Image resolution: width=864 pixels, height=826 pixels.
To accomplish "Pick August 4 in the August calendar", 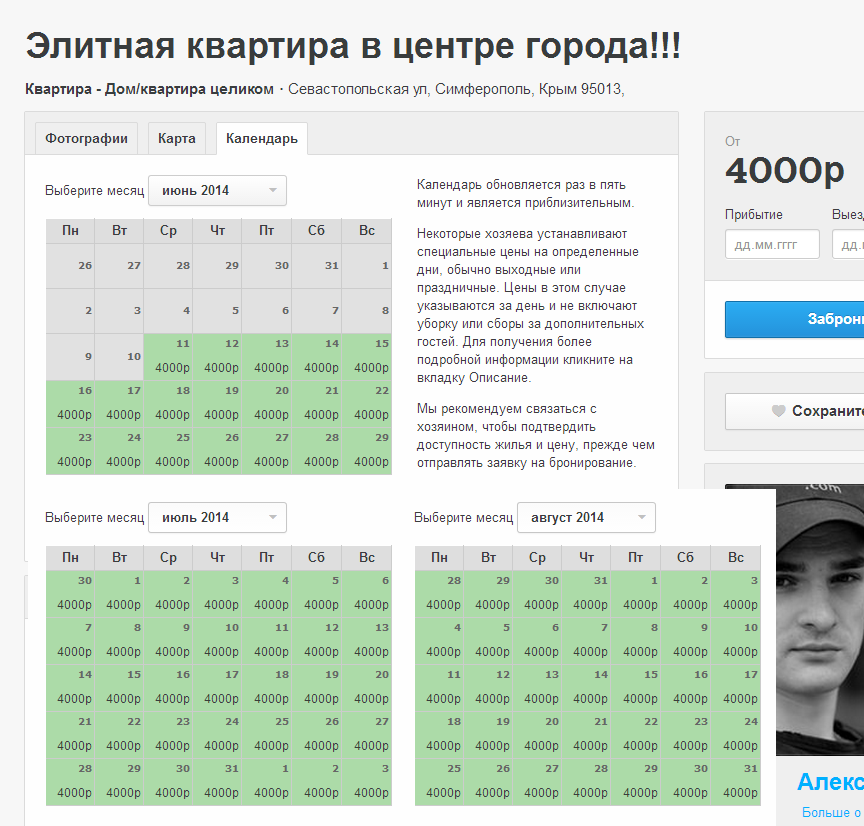I will [x=439, y=640].
